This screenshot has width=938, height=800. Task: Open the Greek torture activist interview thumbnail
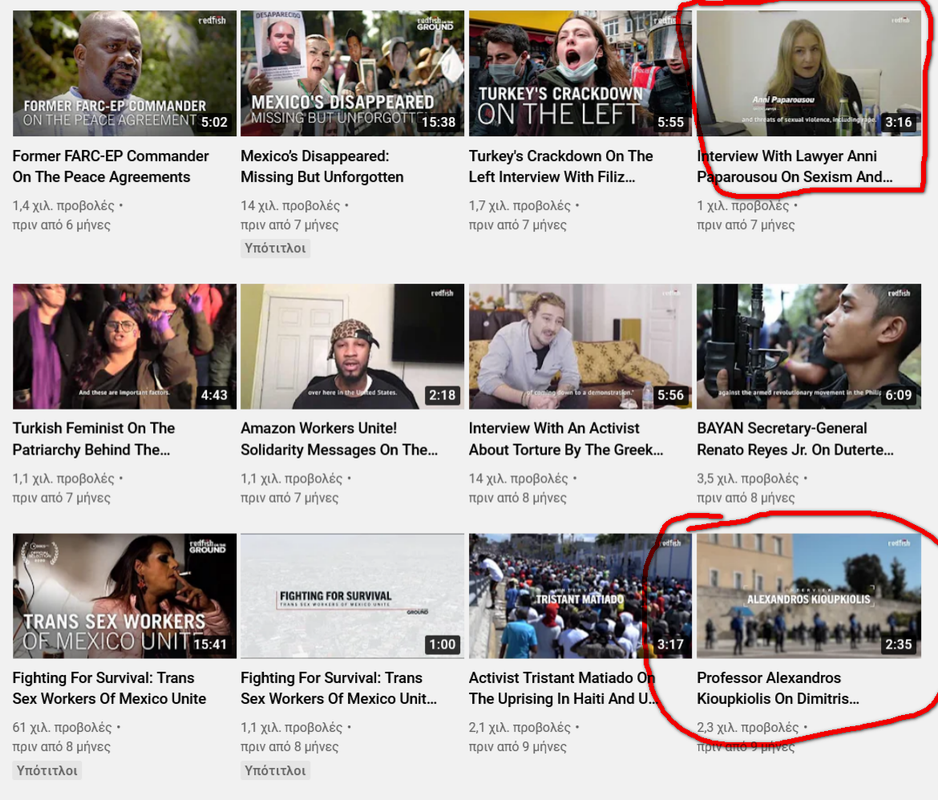click(580, 346)
